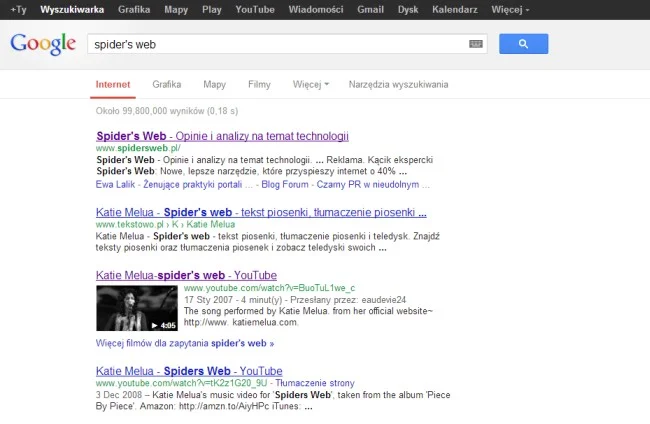650x424 pixels.
Task: Open Narzędzia wyszukiwania
Action: tap(398, 85)
